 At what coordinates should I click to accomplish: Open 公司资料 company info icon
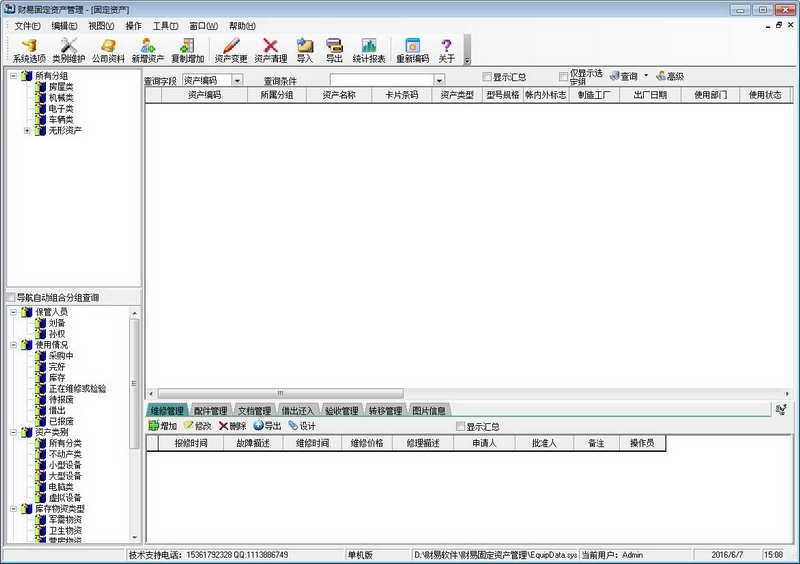tap(108, 50)
